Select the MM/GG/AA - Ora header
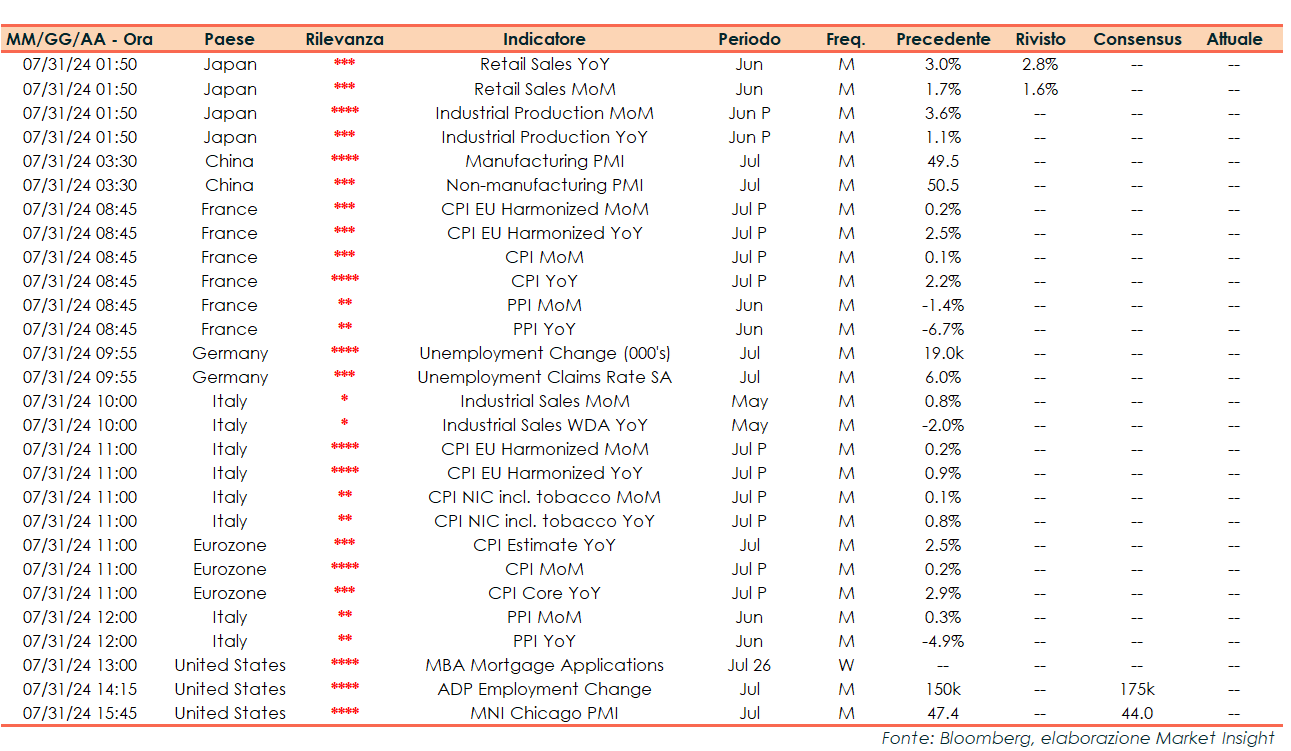This screenshot has height=751, width=1291. coord(80,40)
